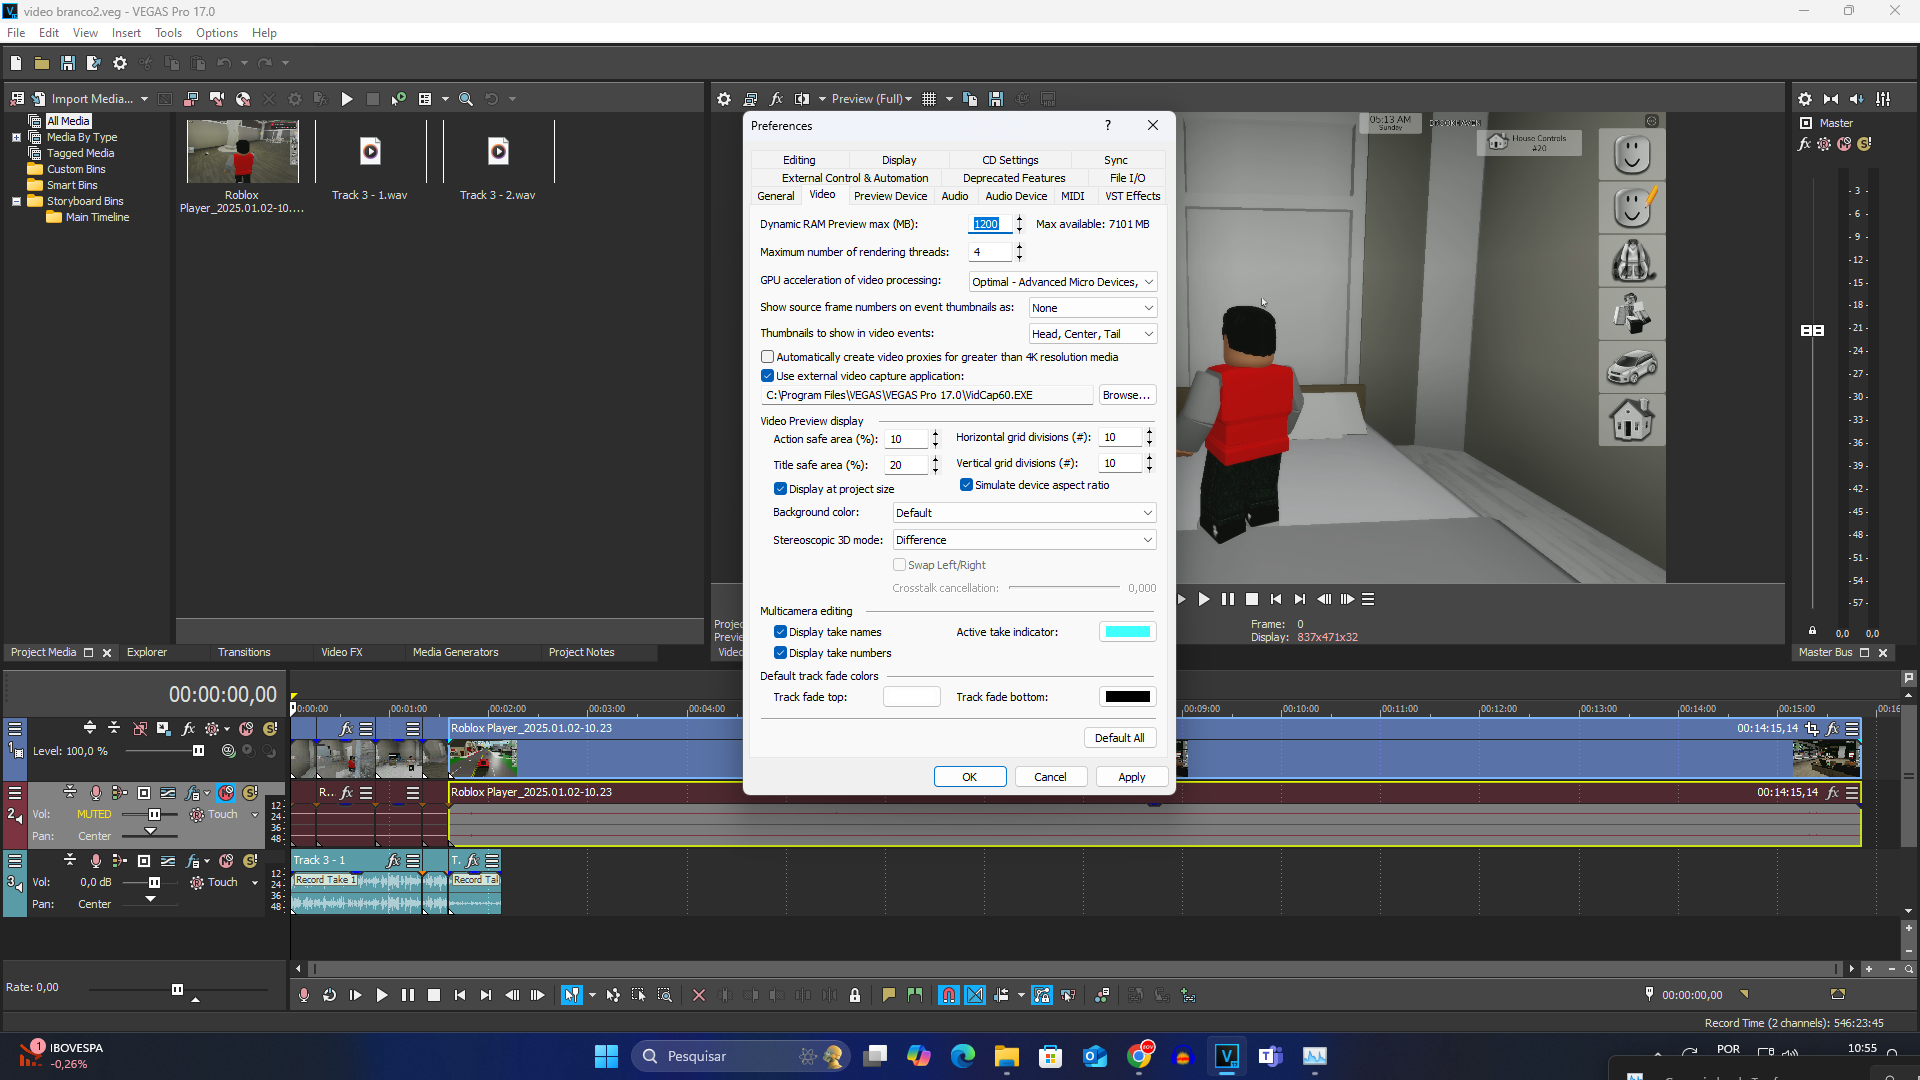Toggle the magnet Enable Snapping icon
Screen dimensions: 1920x1080
point(949,995)
